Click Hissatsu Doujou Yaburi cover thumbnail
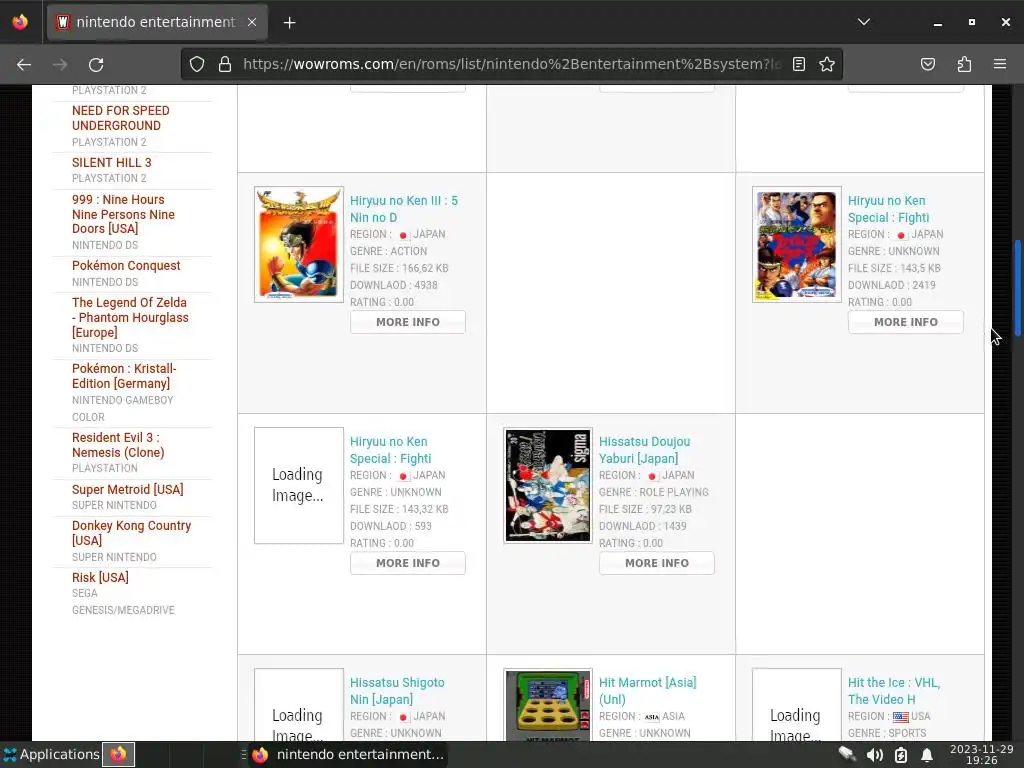 click(548, 485)
